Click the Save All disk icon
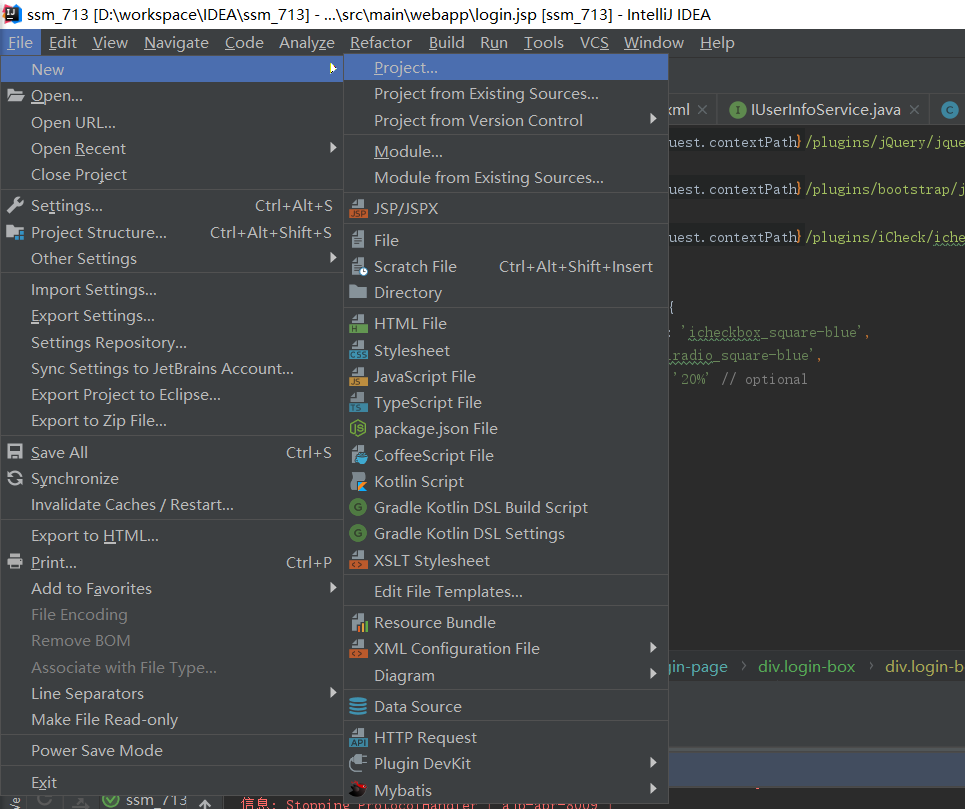This screenshot has height=809, width=965. pyautogui.click(x=15, y=452)
